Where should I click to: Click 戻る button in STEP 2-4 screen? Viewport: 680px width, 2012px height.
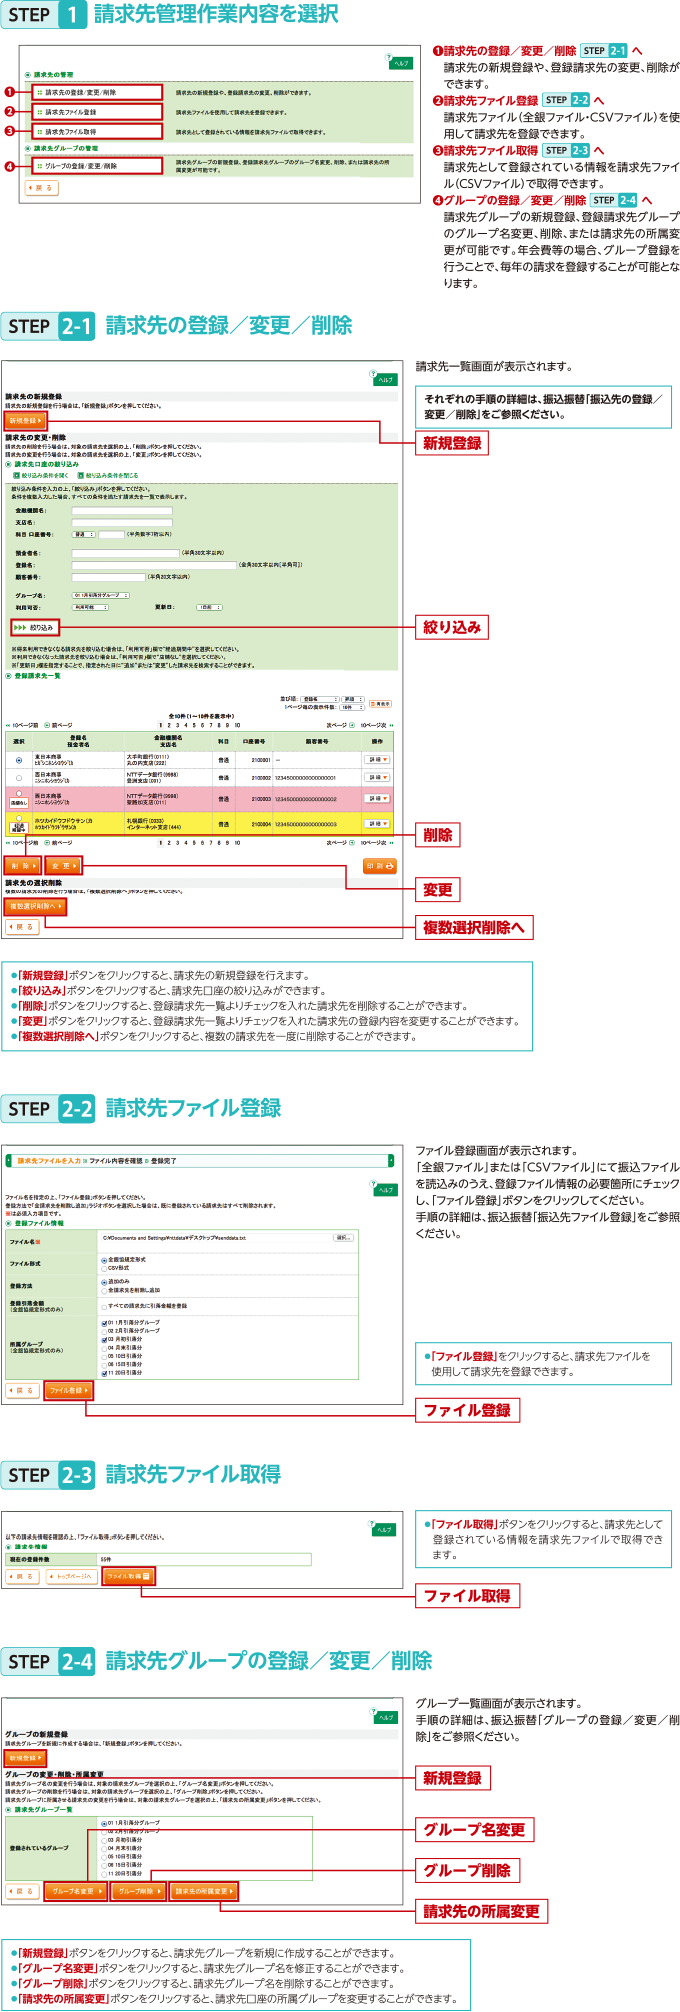click(22, 1891)
